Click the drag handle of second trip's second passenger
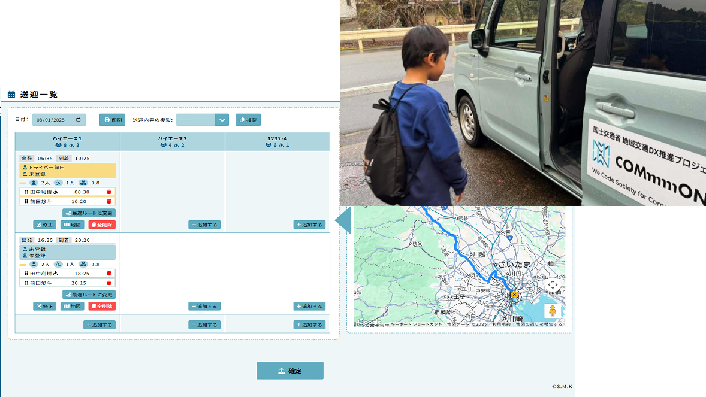 point(26,283)
